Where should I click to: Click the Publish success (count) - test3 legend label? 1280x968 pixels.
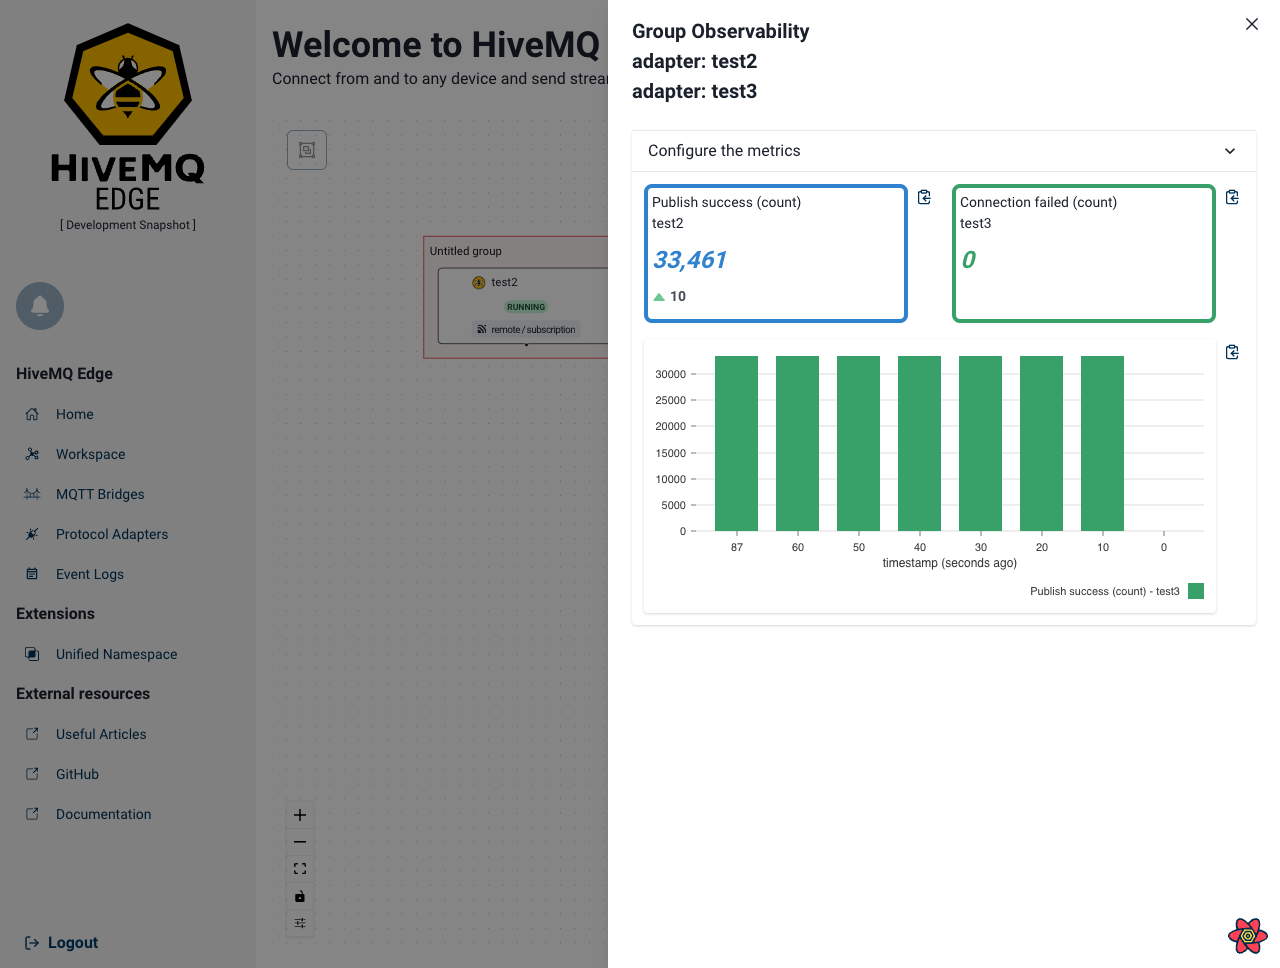pos(1105,591)
